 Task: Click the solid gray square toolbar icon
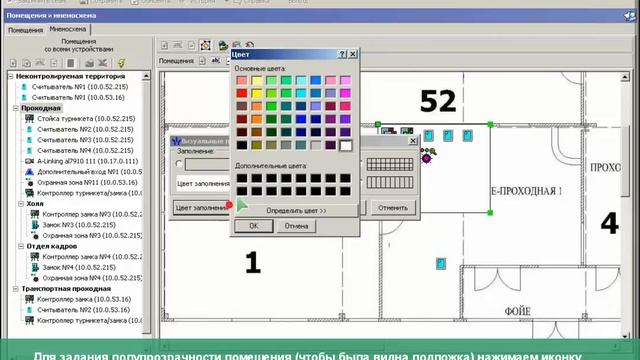click(70, 63)
